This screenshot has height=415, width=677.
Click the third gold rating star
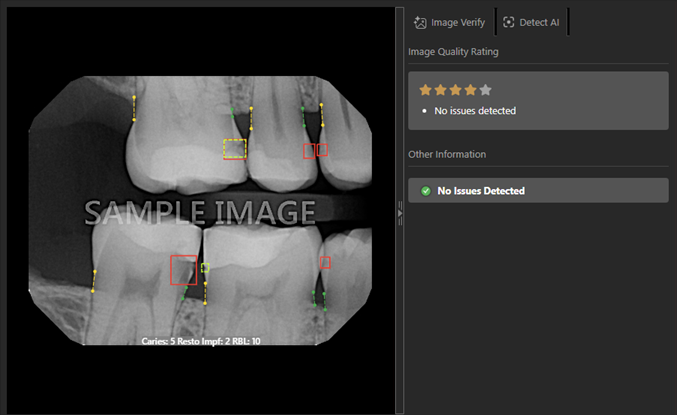pyautogui.click(x=456, y=90)
